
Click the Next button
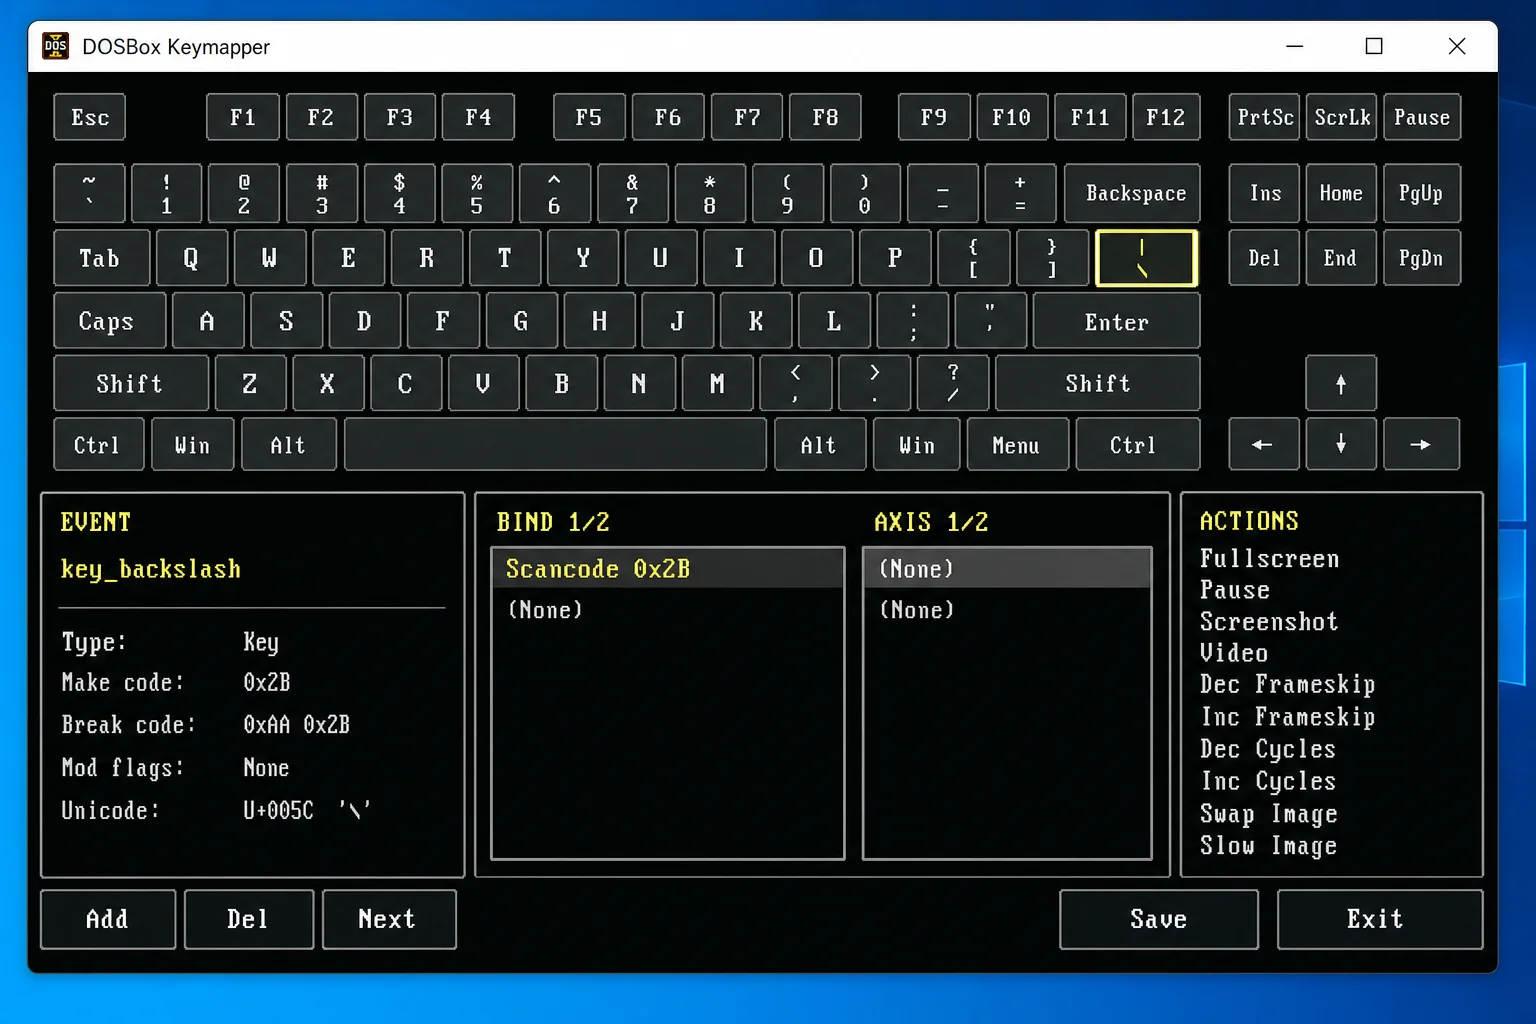[388, 919]
